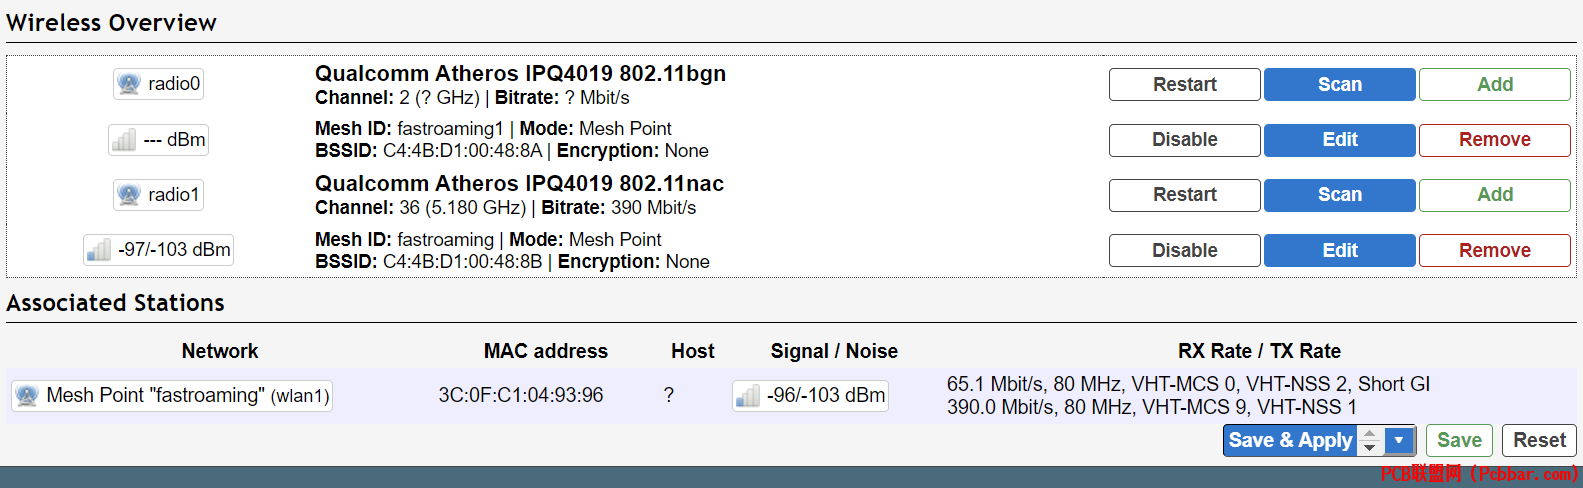Viewport: 1583px width, 488px height.
Task: Click signal icon beside -97/-103 dBm
Action: (99, 250)
